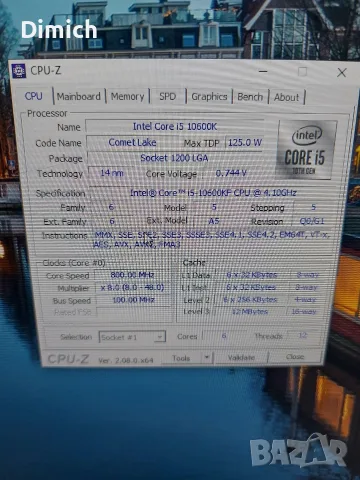Viewport: 360px width, 480px height.
Task: Click the Comet Lake code name value
Action: [x=132, y=142]
